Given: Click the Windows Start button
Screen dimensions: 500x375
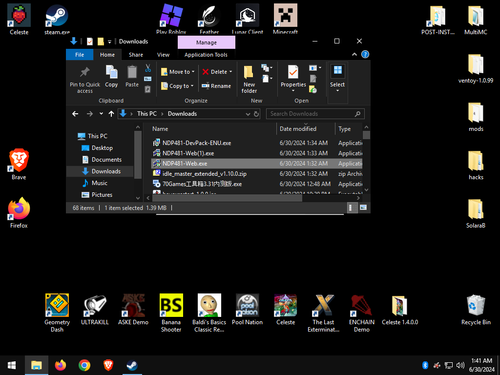Looking at the screenshot, I should (x=12, y=365).
